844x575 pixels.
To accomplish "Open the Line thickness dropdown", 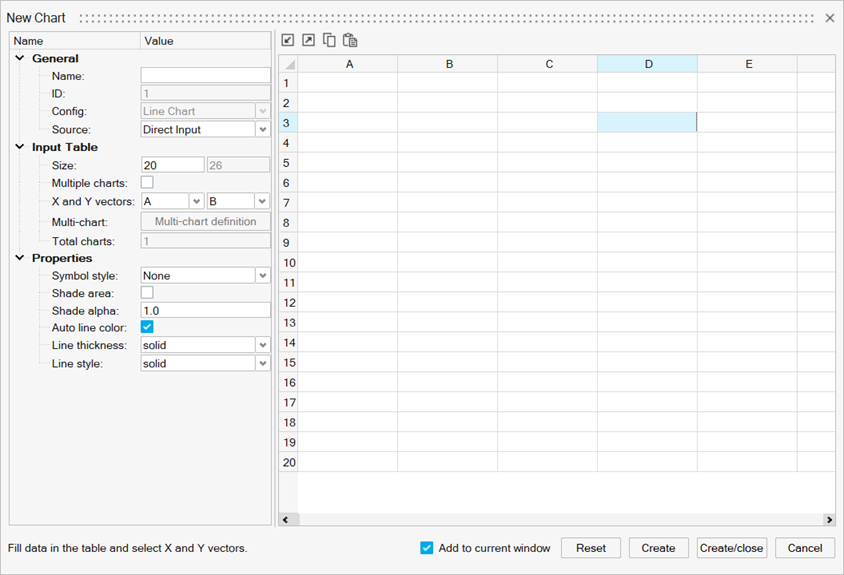I will (x=263, y=345).
